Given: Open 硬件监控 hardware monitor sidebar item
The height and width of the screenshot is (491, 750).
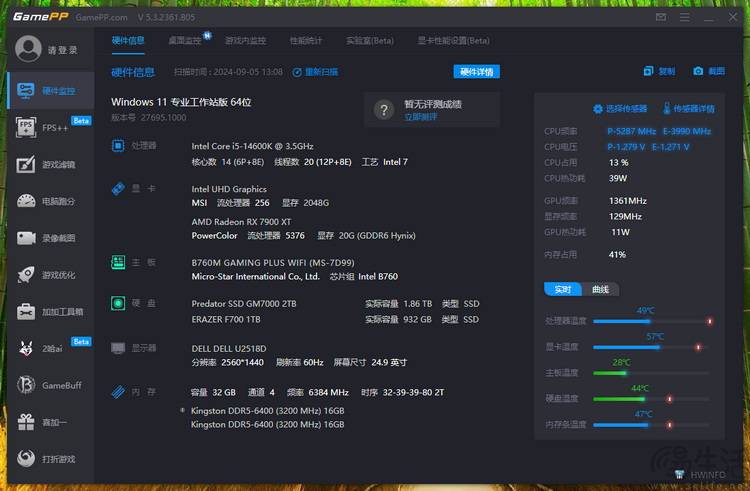Looking at the screenshot, I should click(x=51, y=90).
